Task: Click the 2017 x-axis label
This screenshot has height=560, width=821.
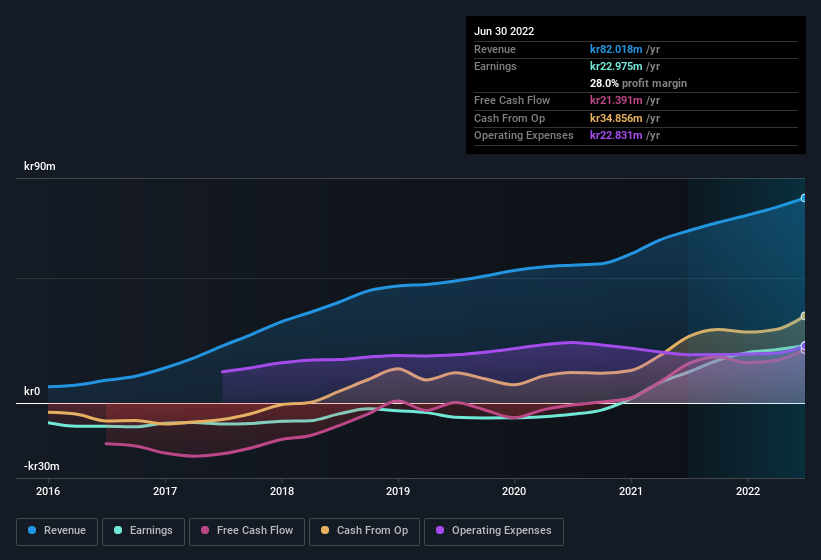Action: tap(165, 491)
